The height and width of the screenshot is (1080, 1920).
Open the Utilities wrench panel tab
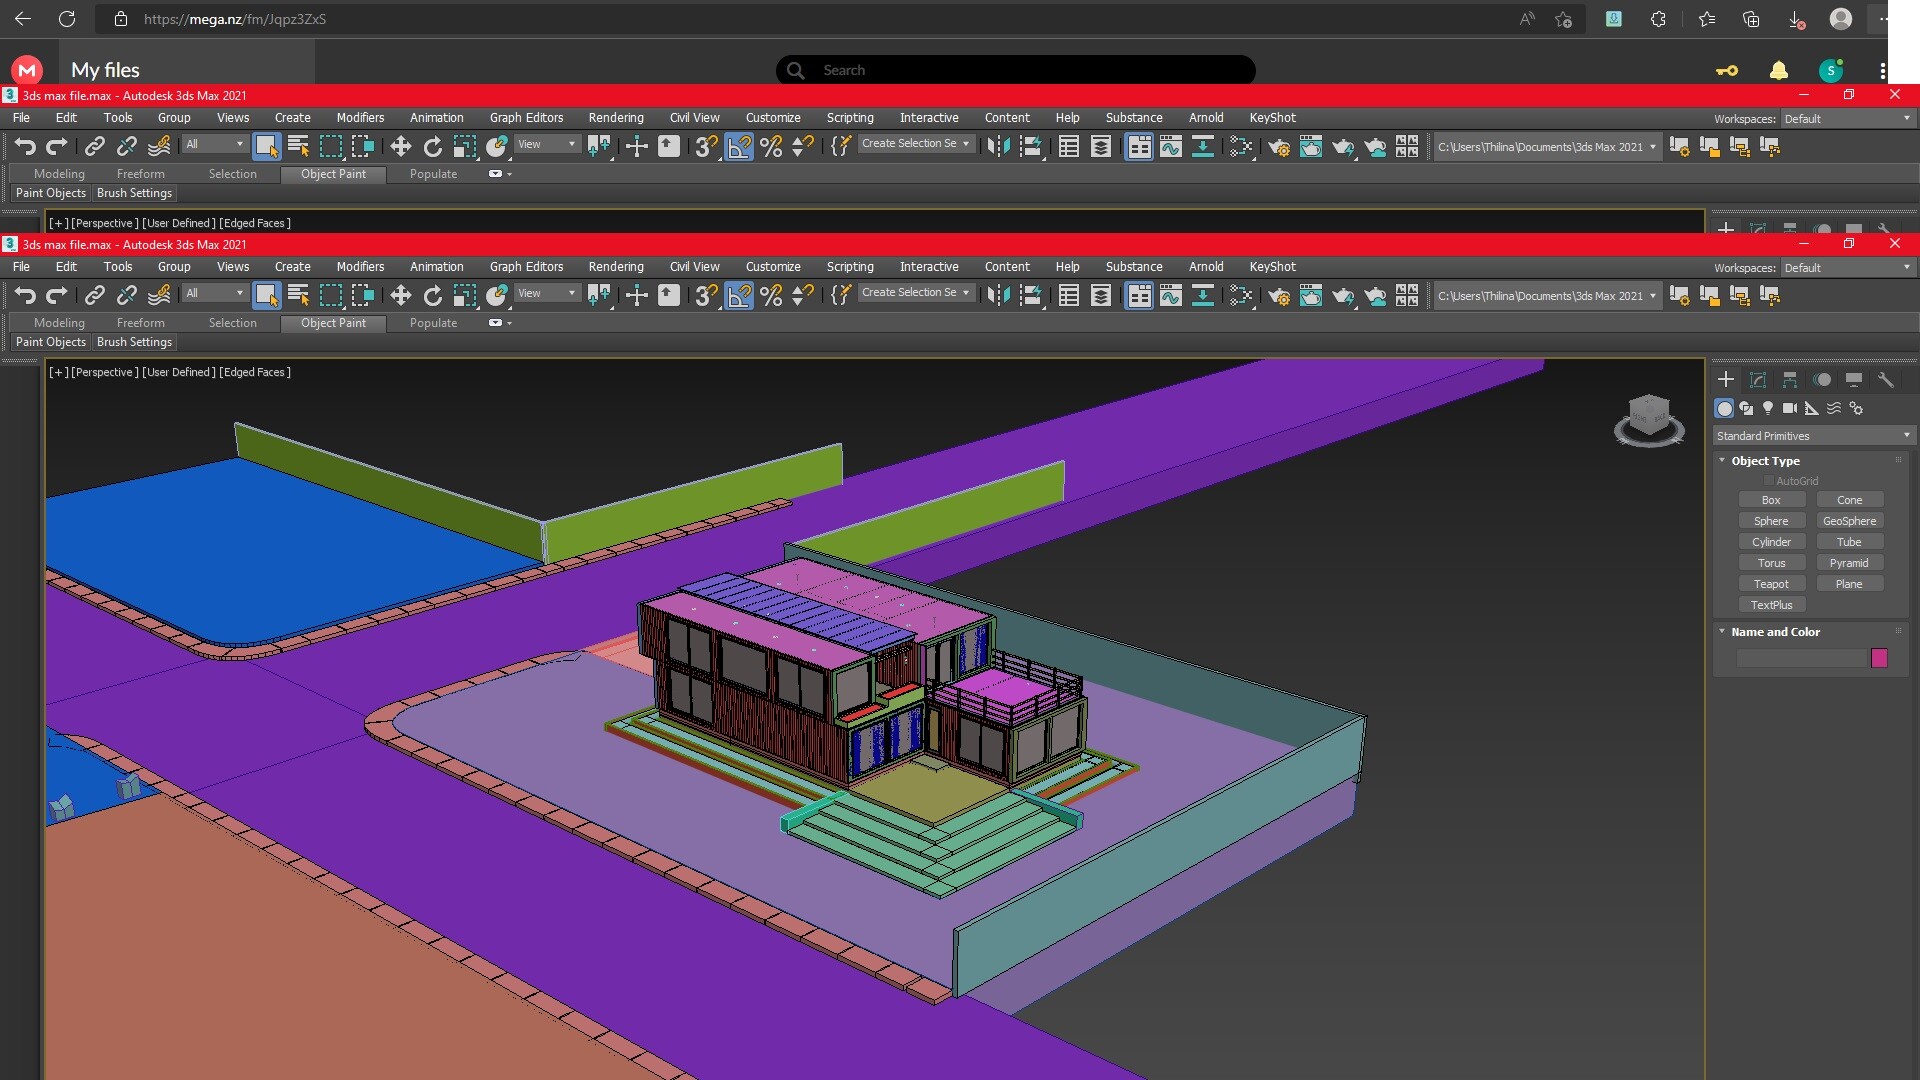1885,380
